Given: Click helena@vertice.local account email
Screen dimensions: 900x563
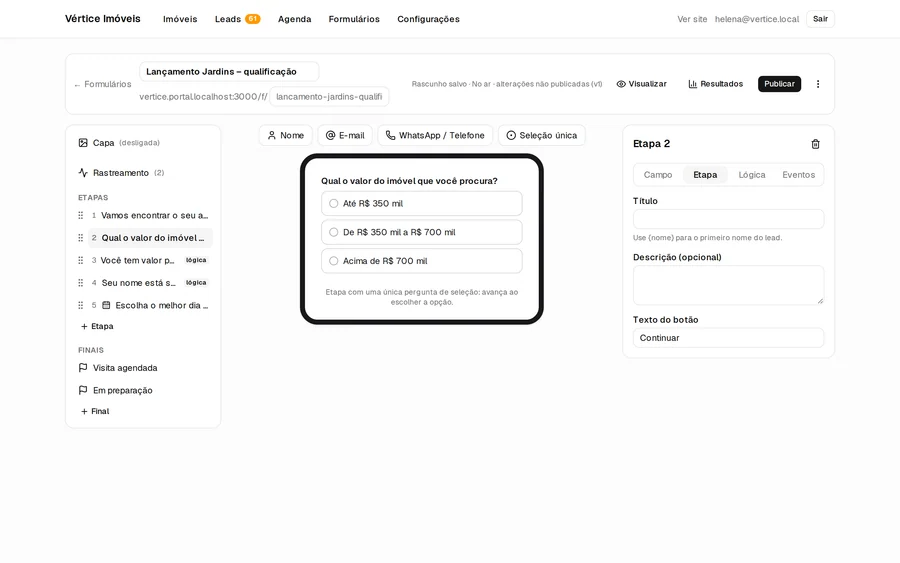Looking at the screenshot, I should (757, 19).
